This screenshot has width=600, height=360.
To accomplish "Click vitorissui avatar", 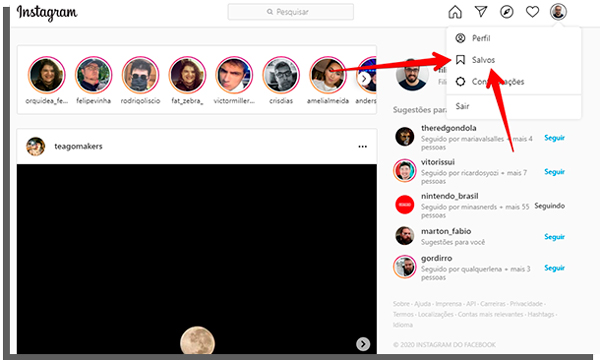I will (x=404, y=171).
